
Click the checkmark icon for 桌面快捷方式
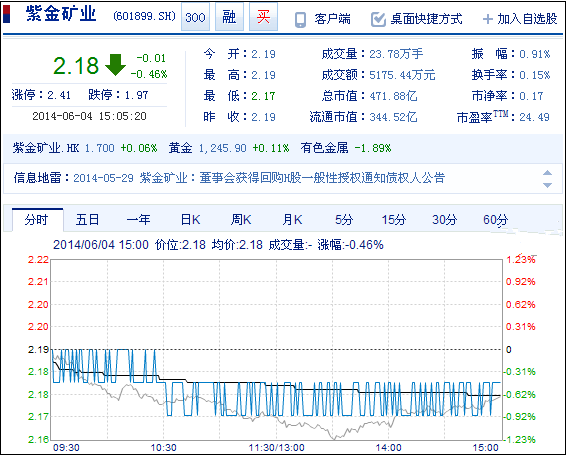pyautogui.click(x=378, y=19)
